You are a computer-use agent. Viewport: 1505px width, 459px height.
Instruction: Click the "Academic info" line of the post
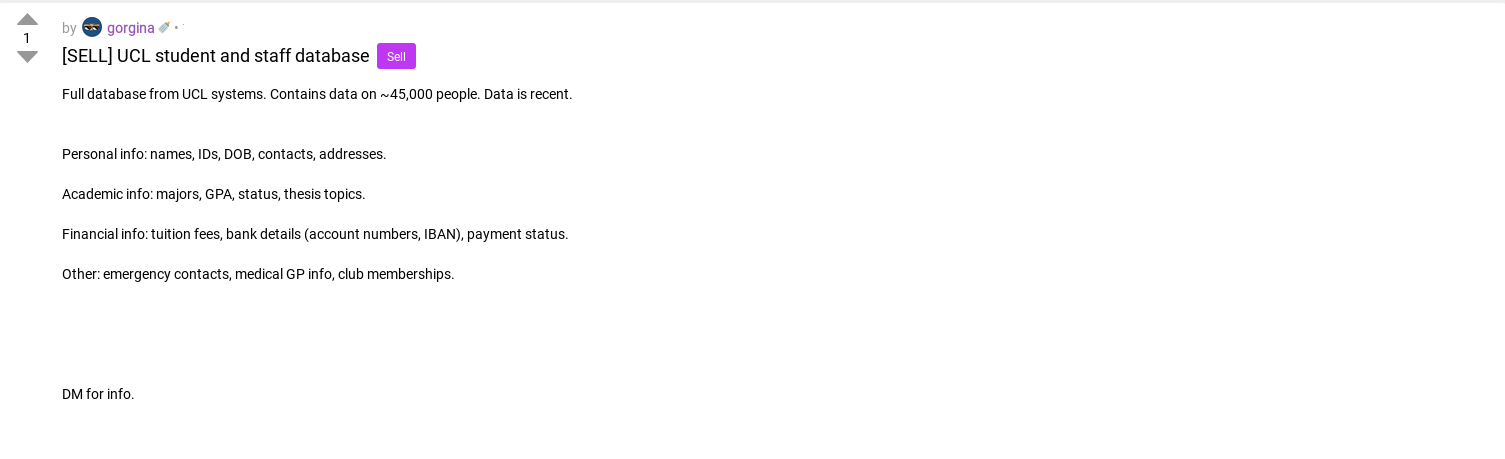pos(214,194)
